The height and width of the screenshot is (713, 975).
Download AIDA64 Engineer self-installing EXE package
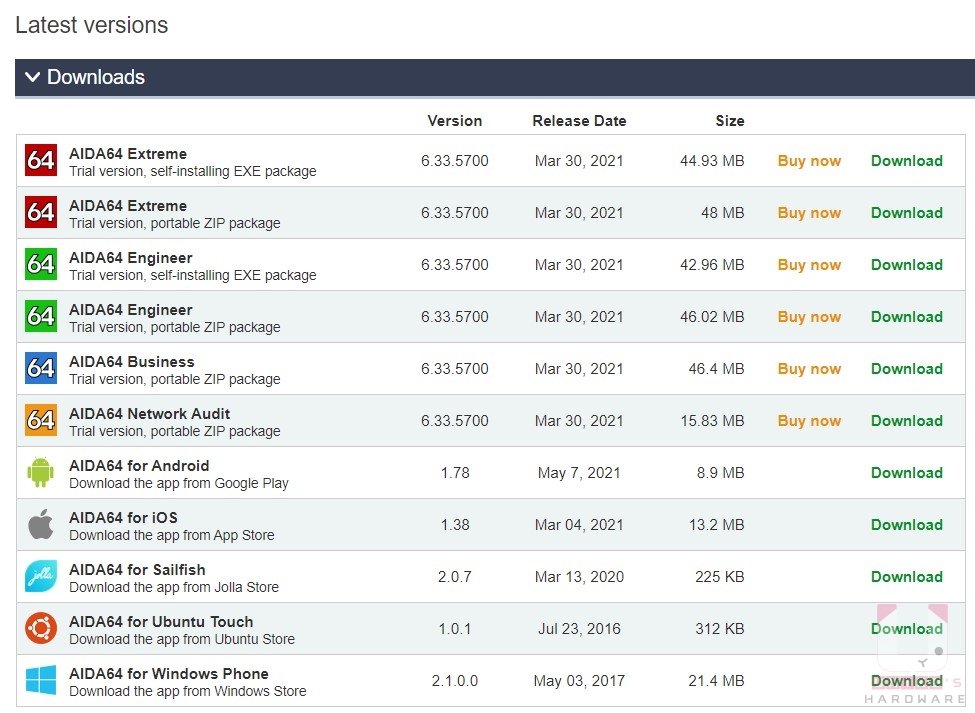[x=907, y=265]
